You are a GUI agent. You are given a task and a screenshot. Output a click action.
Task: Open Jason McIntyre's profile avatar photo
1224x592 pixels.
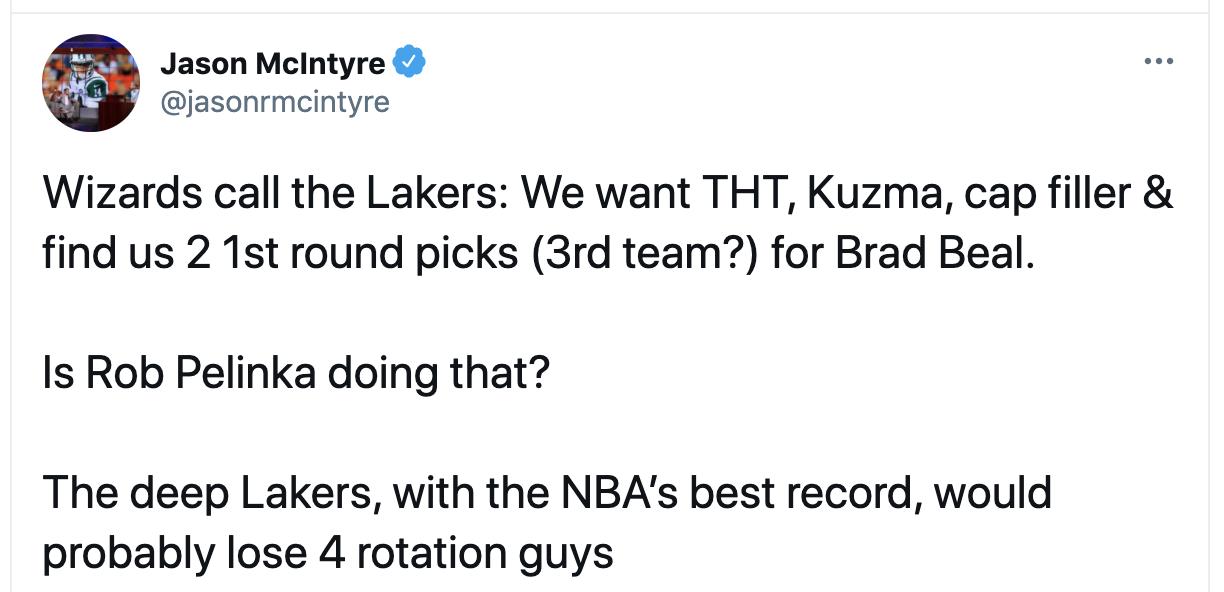pos(91,83)
